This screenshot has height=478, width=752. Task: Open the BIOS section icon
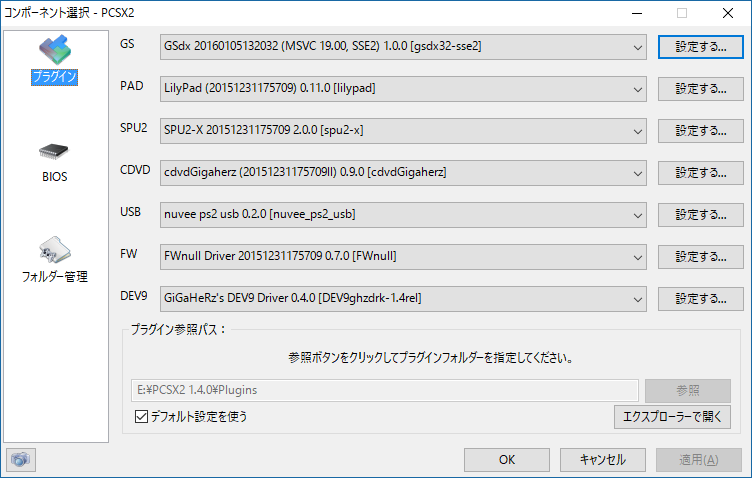(x=55, y=163)
